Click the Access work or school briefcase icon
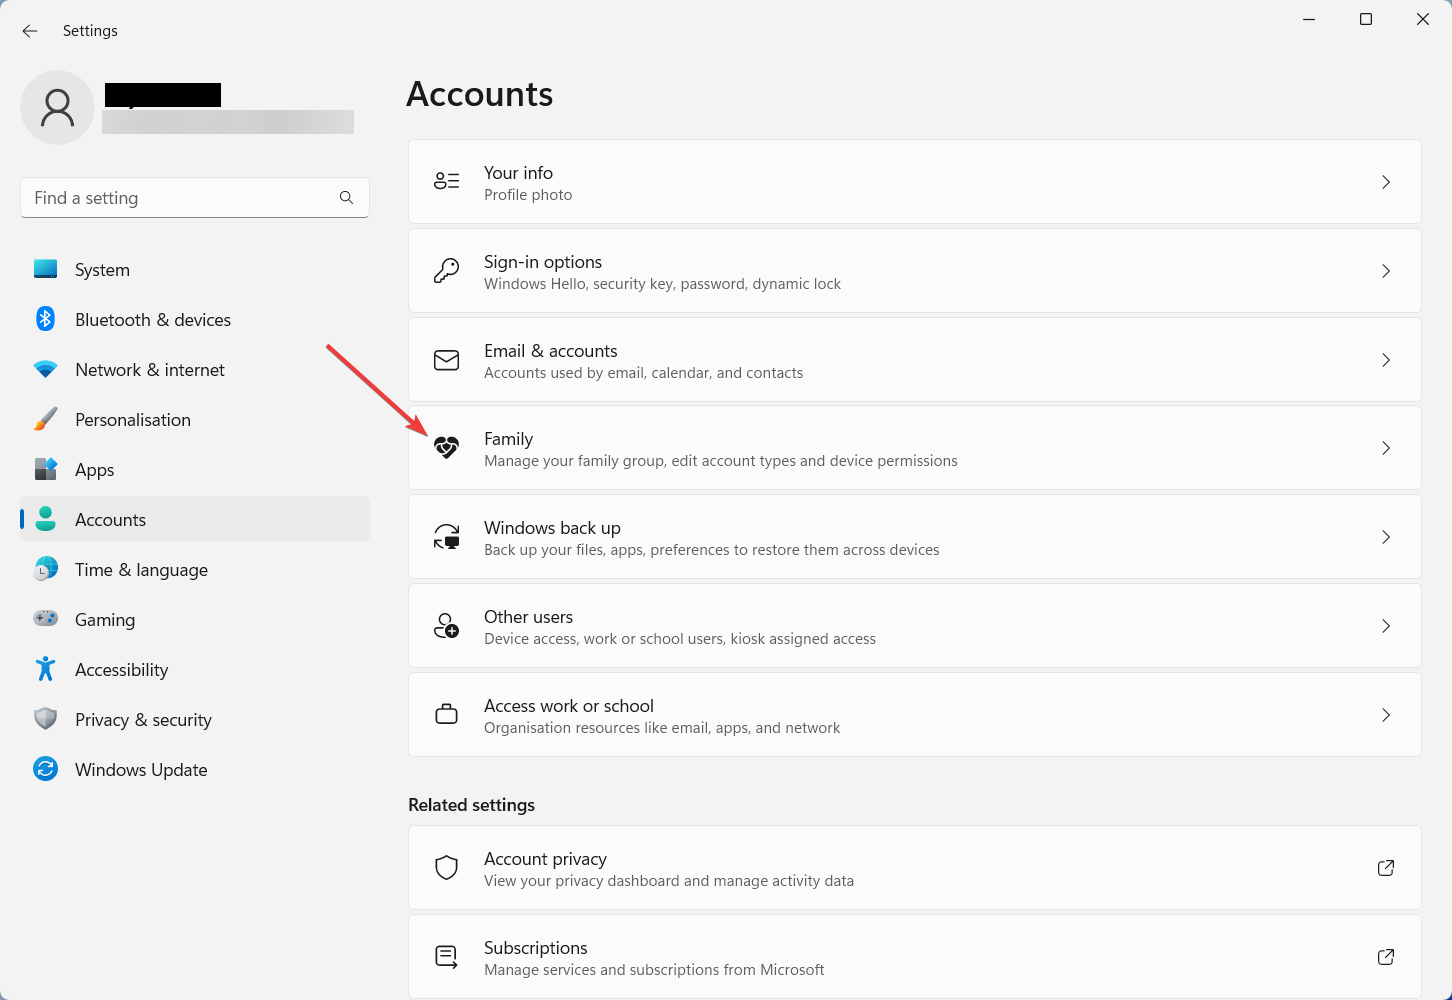 (x=446, y=714)
